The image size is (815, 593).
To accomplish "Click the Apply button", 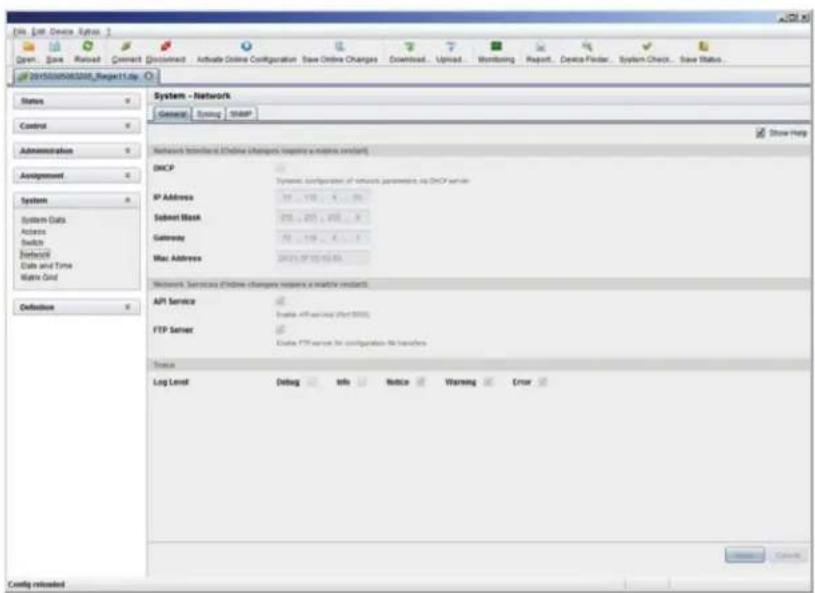I will click(x=744, y=555).
